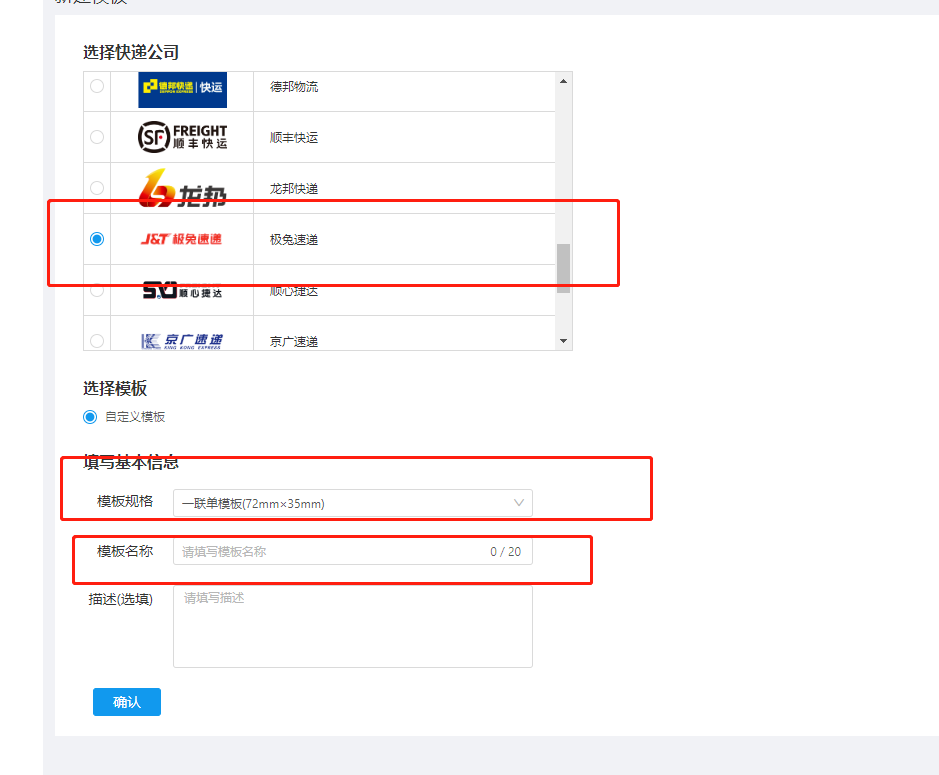The height and width of the screenshot is (775, 939).
Task: Click the 顺丰快运 company name
Action: 294,138
